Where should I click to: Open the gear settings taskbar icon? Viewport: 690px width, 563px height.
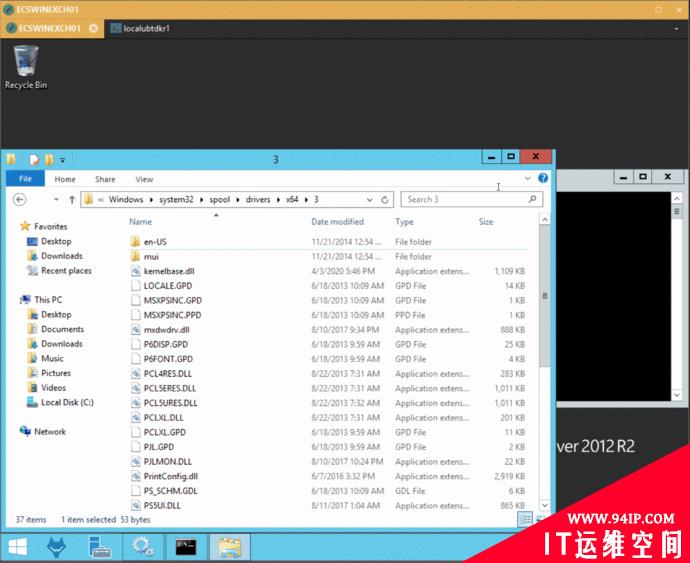point(143,547)
